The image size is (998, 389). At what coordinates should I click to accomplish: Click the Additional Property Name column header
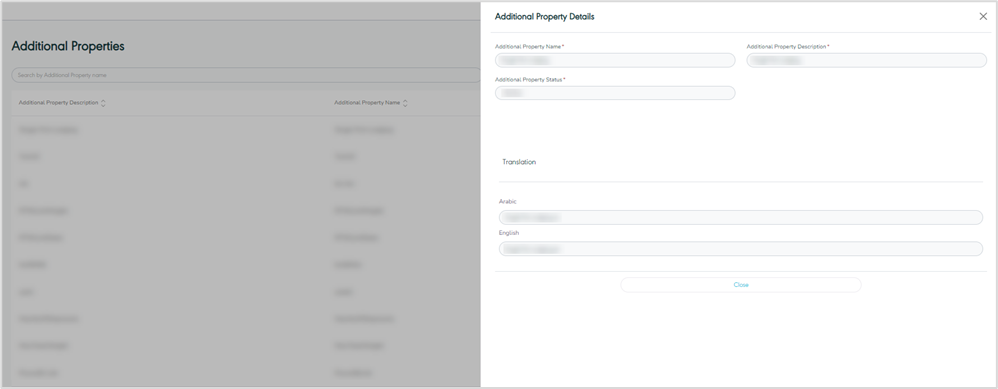367,103
